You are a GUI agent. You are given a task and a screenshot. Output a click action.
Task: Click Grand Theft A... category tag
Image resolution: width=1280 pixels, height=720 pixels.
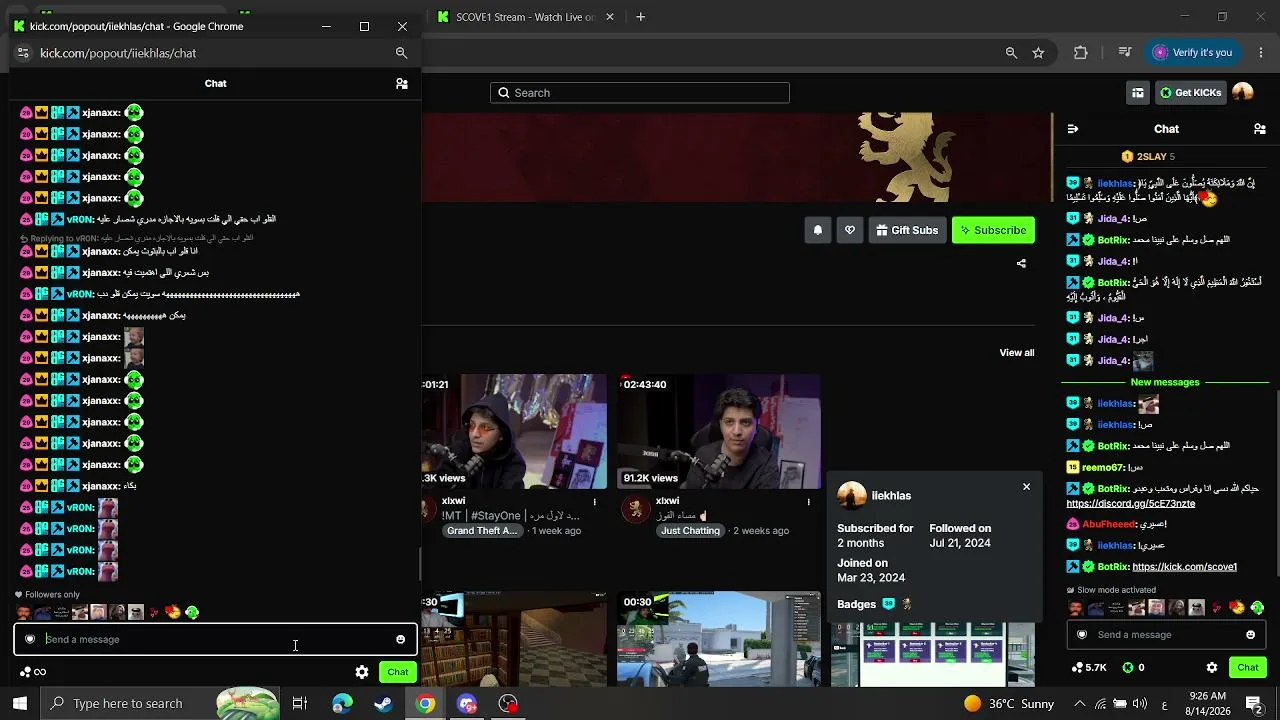[482, 531]
